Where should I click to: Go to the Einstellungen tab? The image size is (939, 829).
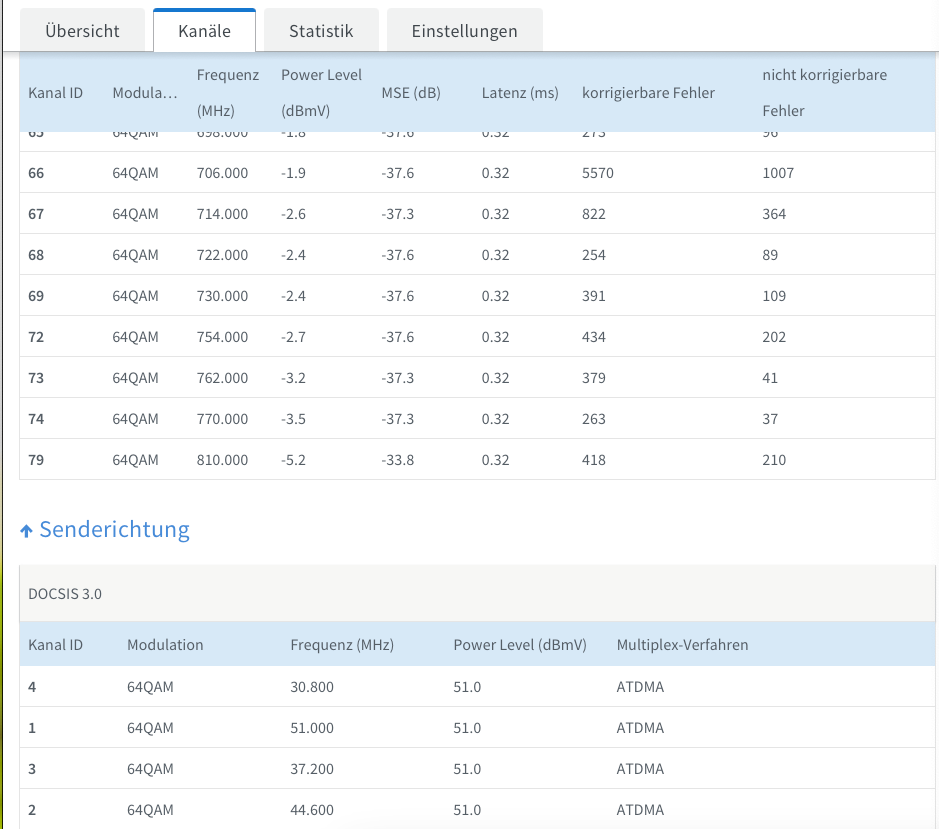point(464,31)
